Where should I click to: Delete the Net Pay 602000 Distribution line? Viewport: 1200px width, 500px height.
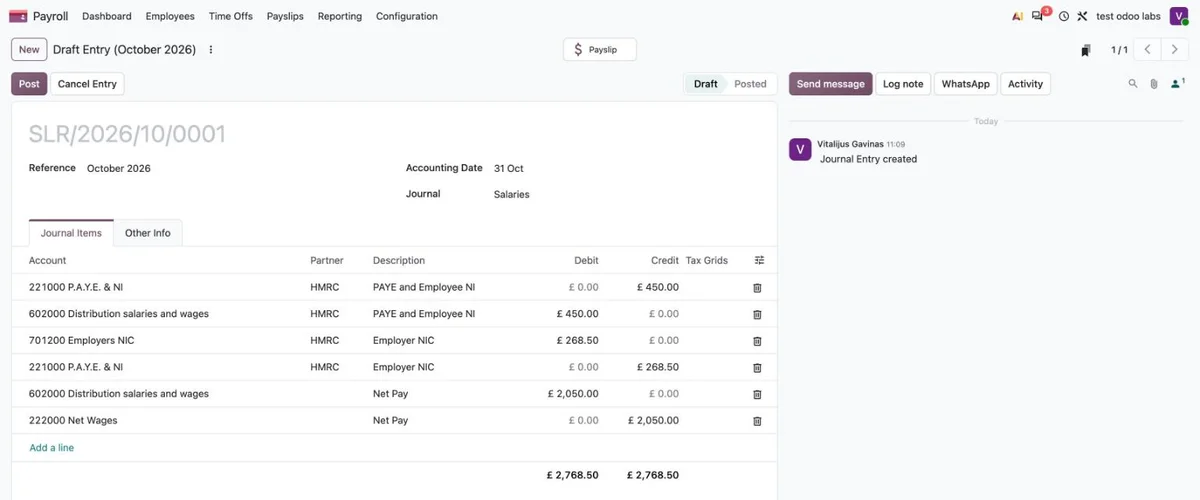[757, 394]
